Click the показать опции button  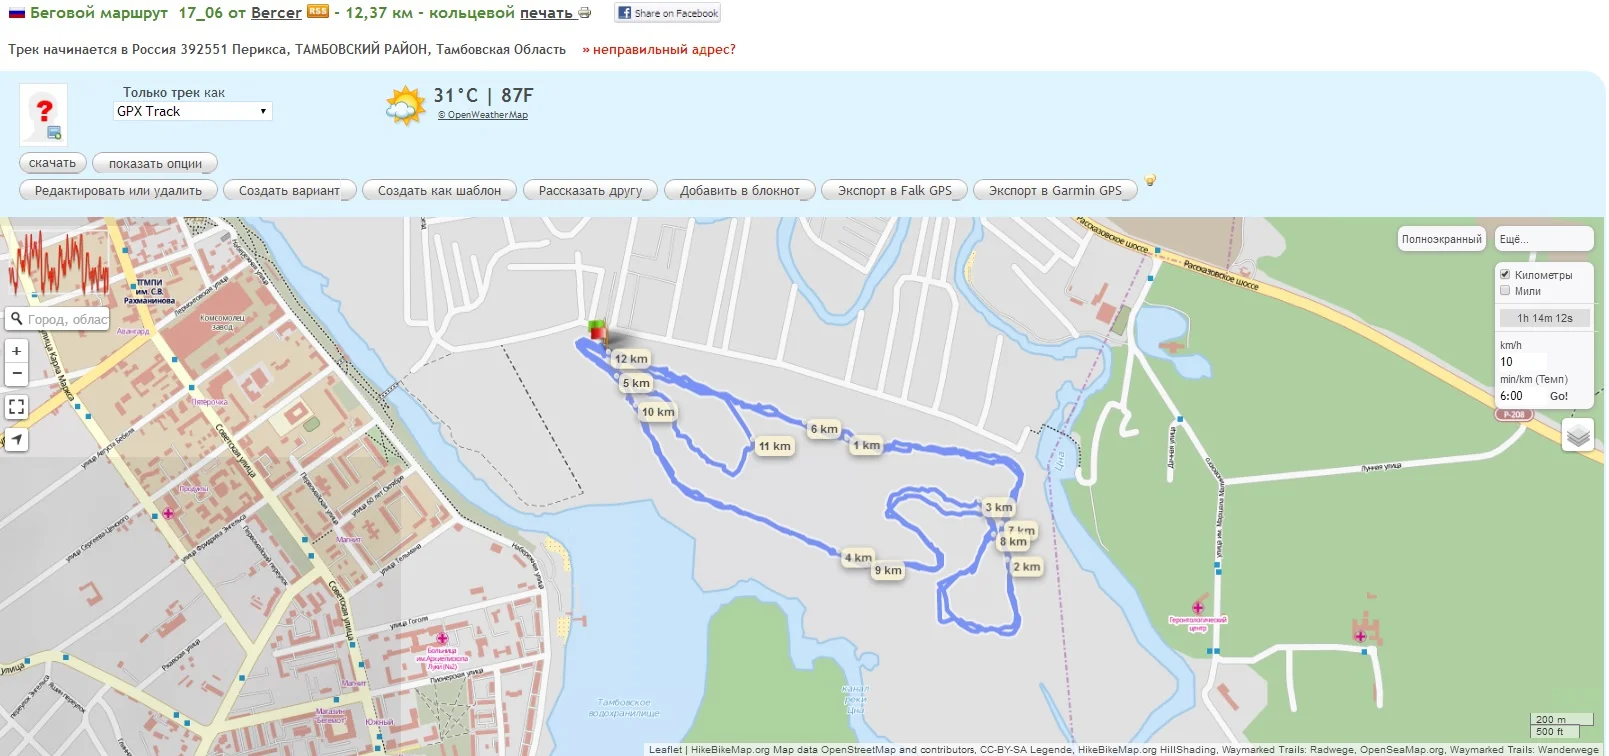coord(155,164)
